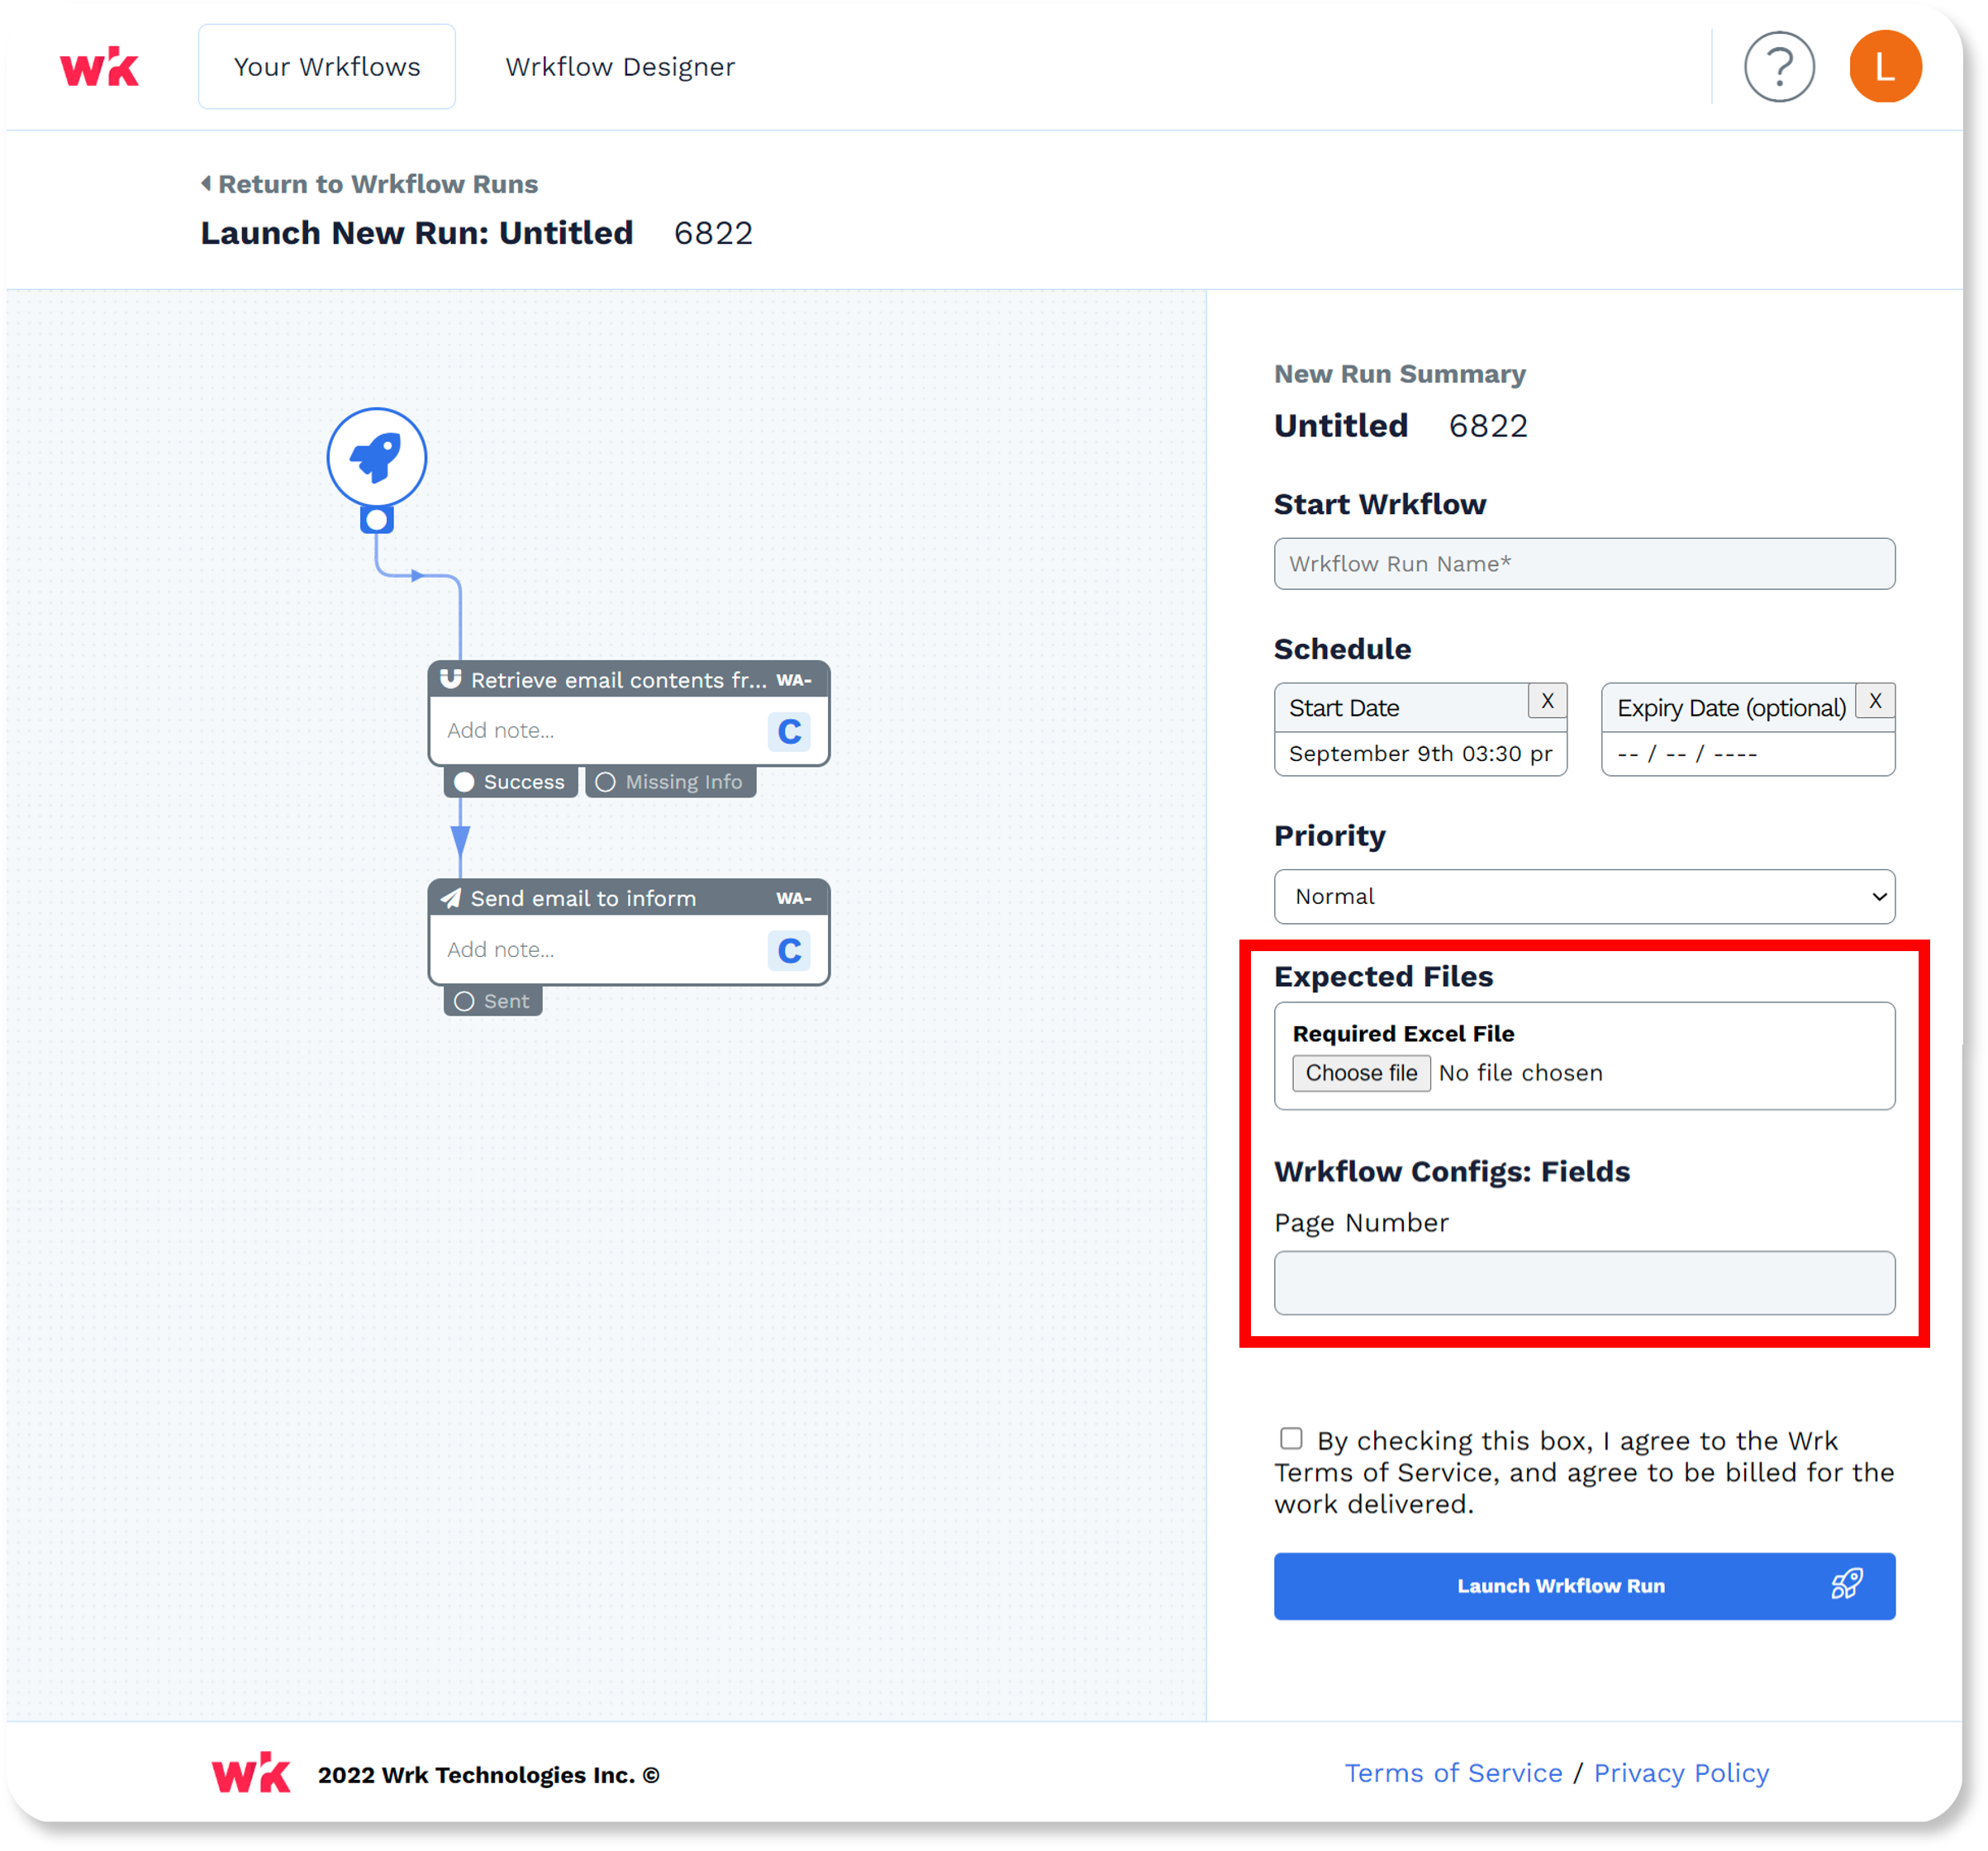
Task: Select the Retrieve email contents step header
Action: click(628, 679)
